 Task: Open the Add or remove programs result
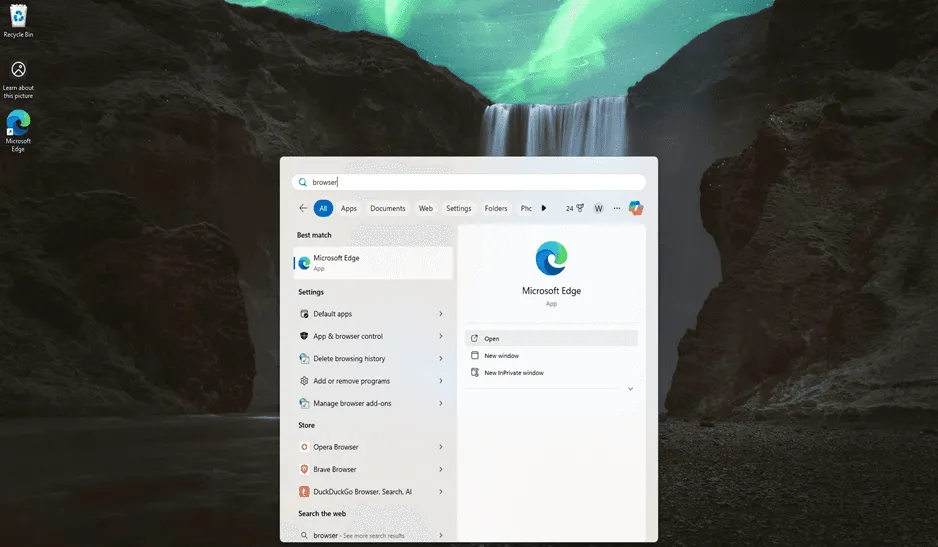coord(373,381)
